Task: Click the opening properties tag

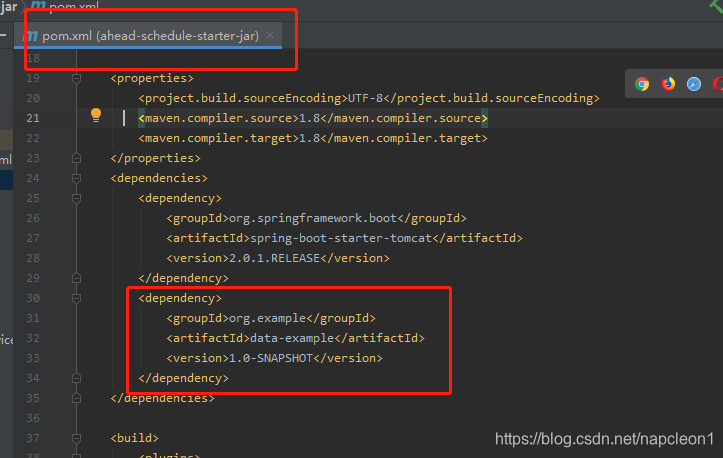Action: (152, 78)
